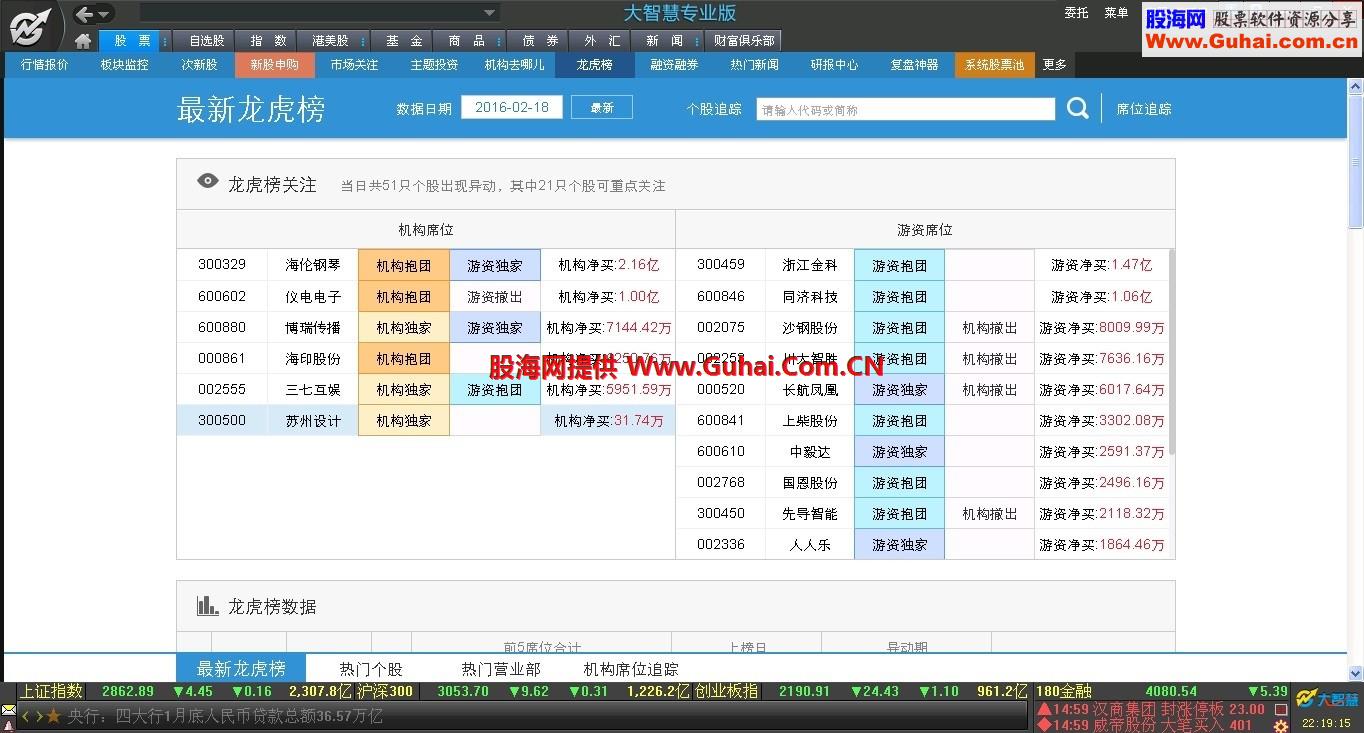Image resolution: width=1364 pixels, height=733 pixels.
Task: Open 系统股票池 orange tab
Action: (994, 65)
